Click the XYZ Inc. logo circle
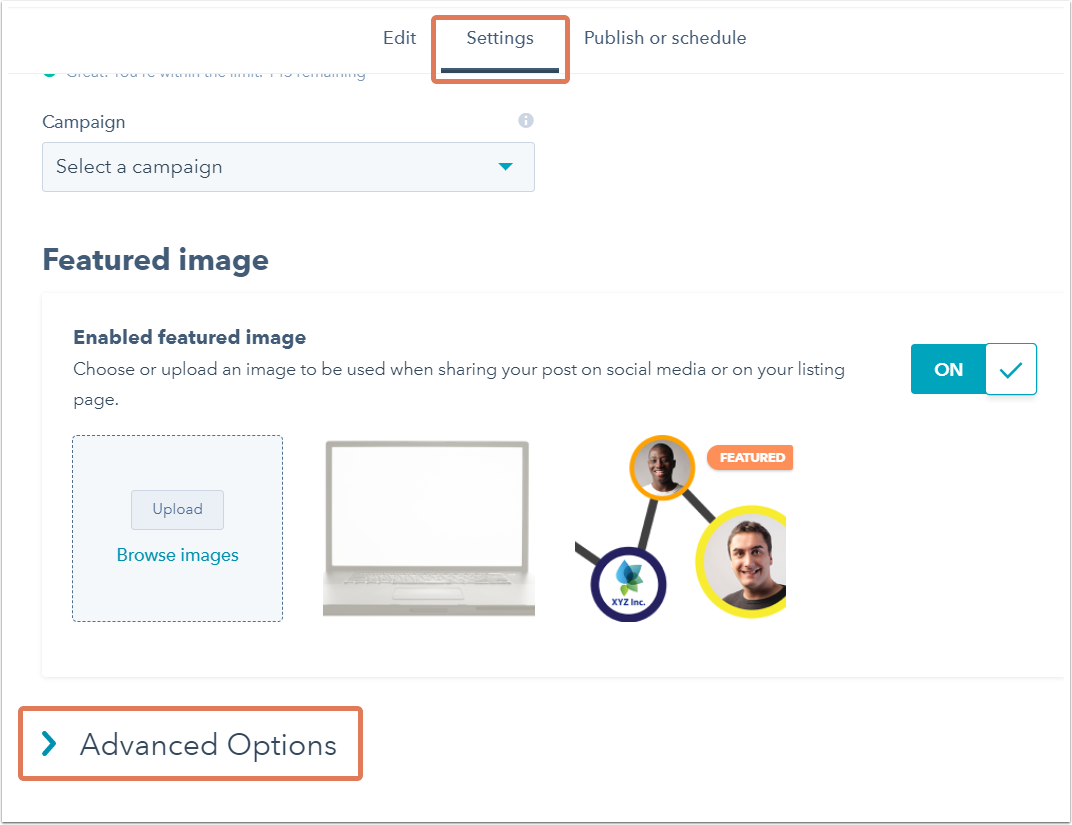The image size is (1072, 825). [x=627, y=584]
